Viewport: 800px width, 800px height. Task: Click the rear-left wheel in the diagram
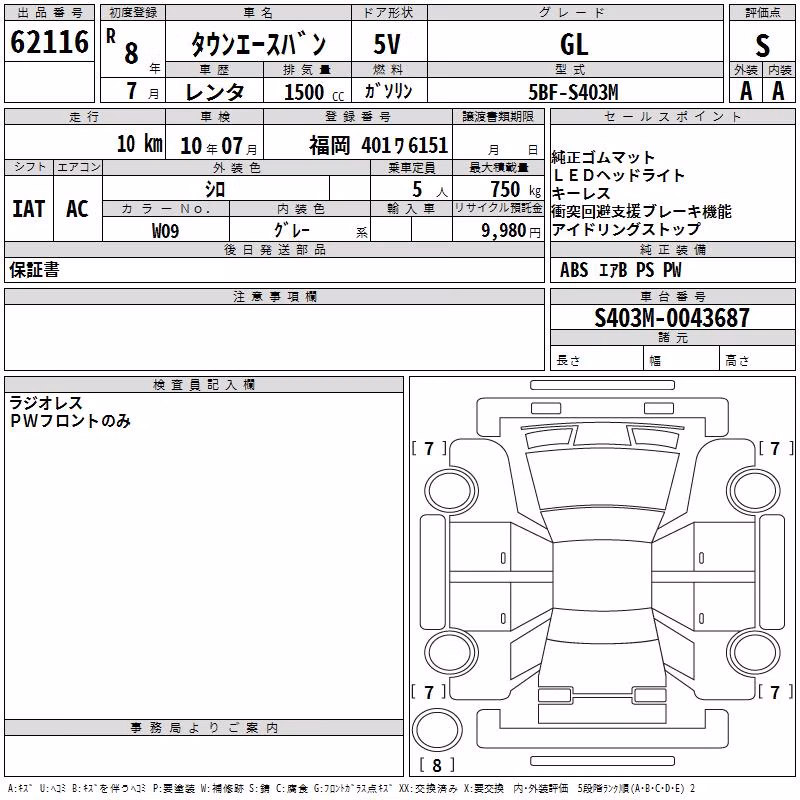(x=451, y=652)
